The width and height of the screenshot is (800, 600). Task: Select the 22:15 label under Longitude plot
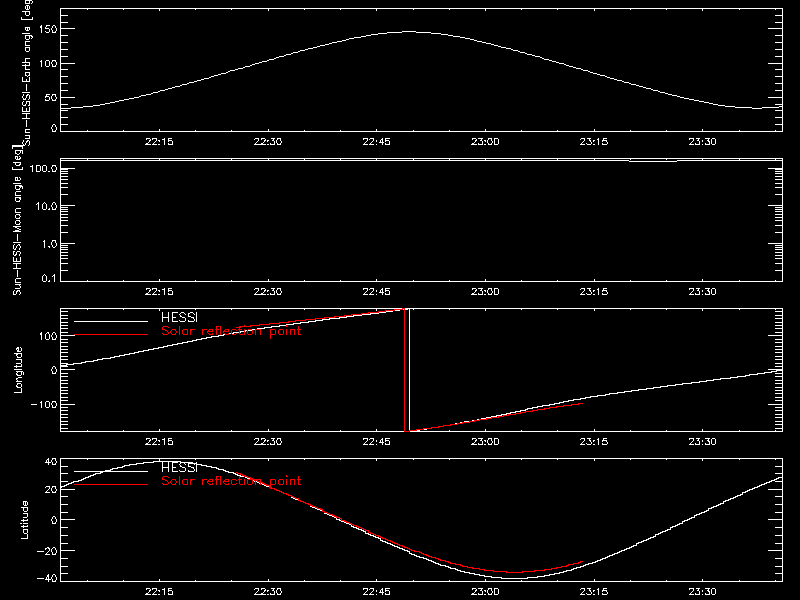[159, 441]
